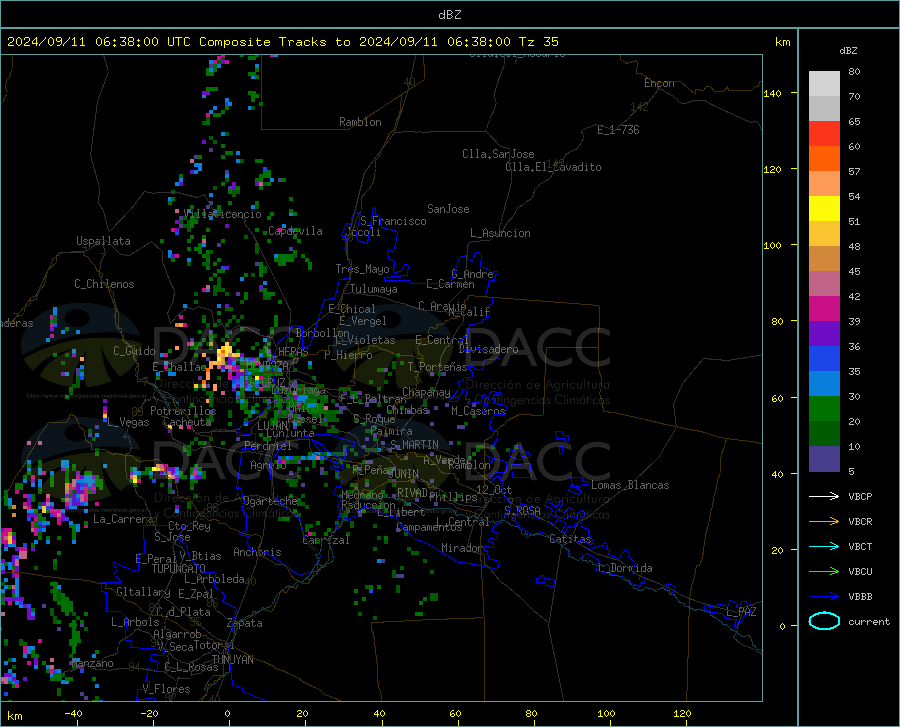Screen dimensions: 900x727
Task: Click the 'T_Porteñas' map label
Action: click(x=437, y=367)
